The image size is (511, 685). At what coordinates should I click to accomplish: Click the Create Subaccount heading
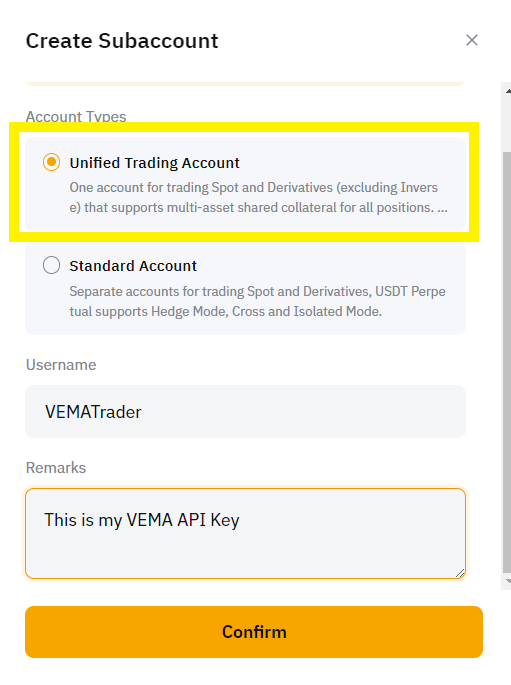click(x=122, y=41)
